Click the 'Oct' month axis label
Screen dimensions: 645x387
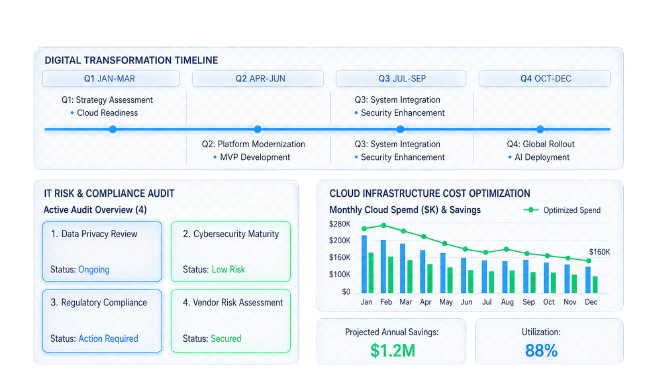549,302
